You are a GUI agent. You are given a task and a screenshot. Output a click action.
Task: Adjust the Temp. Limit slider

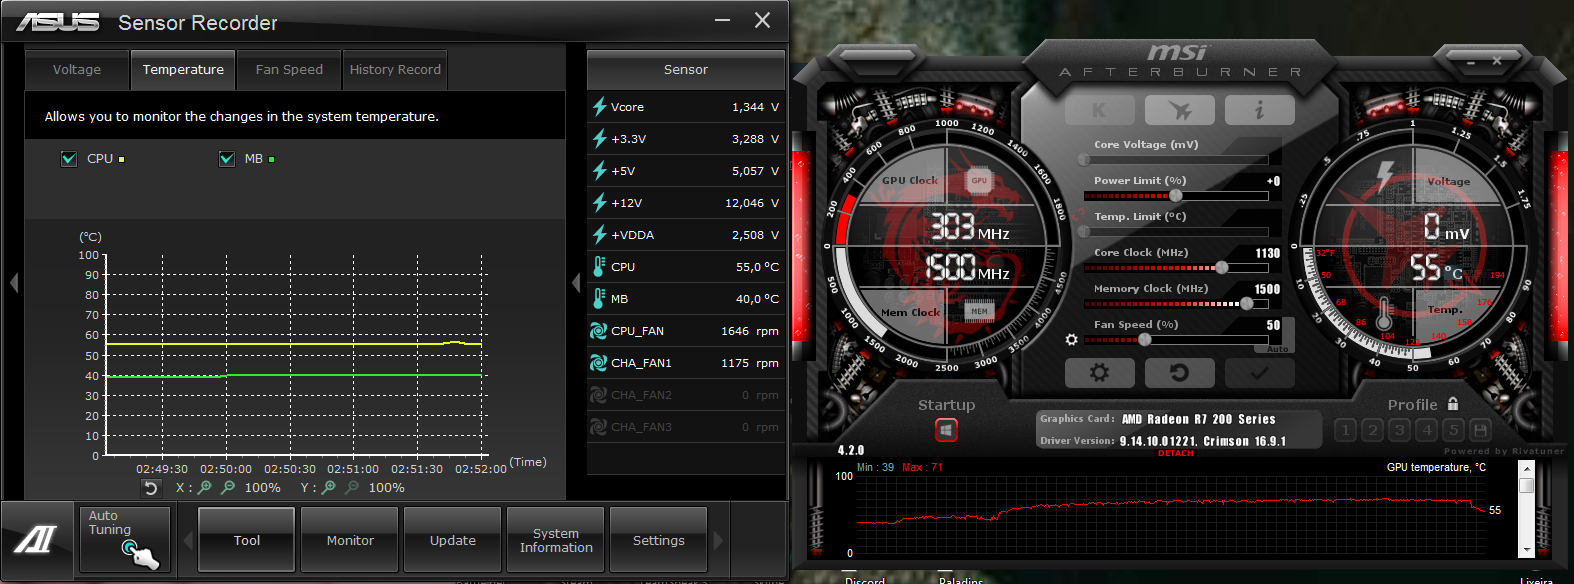point(1176,232)
